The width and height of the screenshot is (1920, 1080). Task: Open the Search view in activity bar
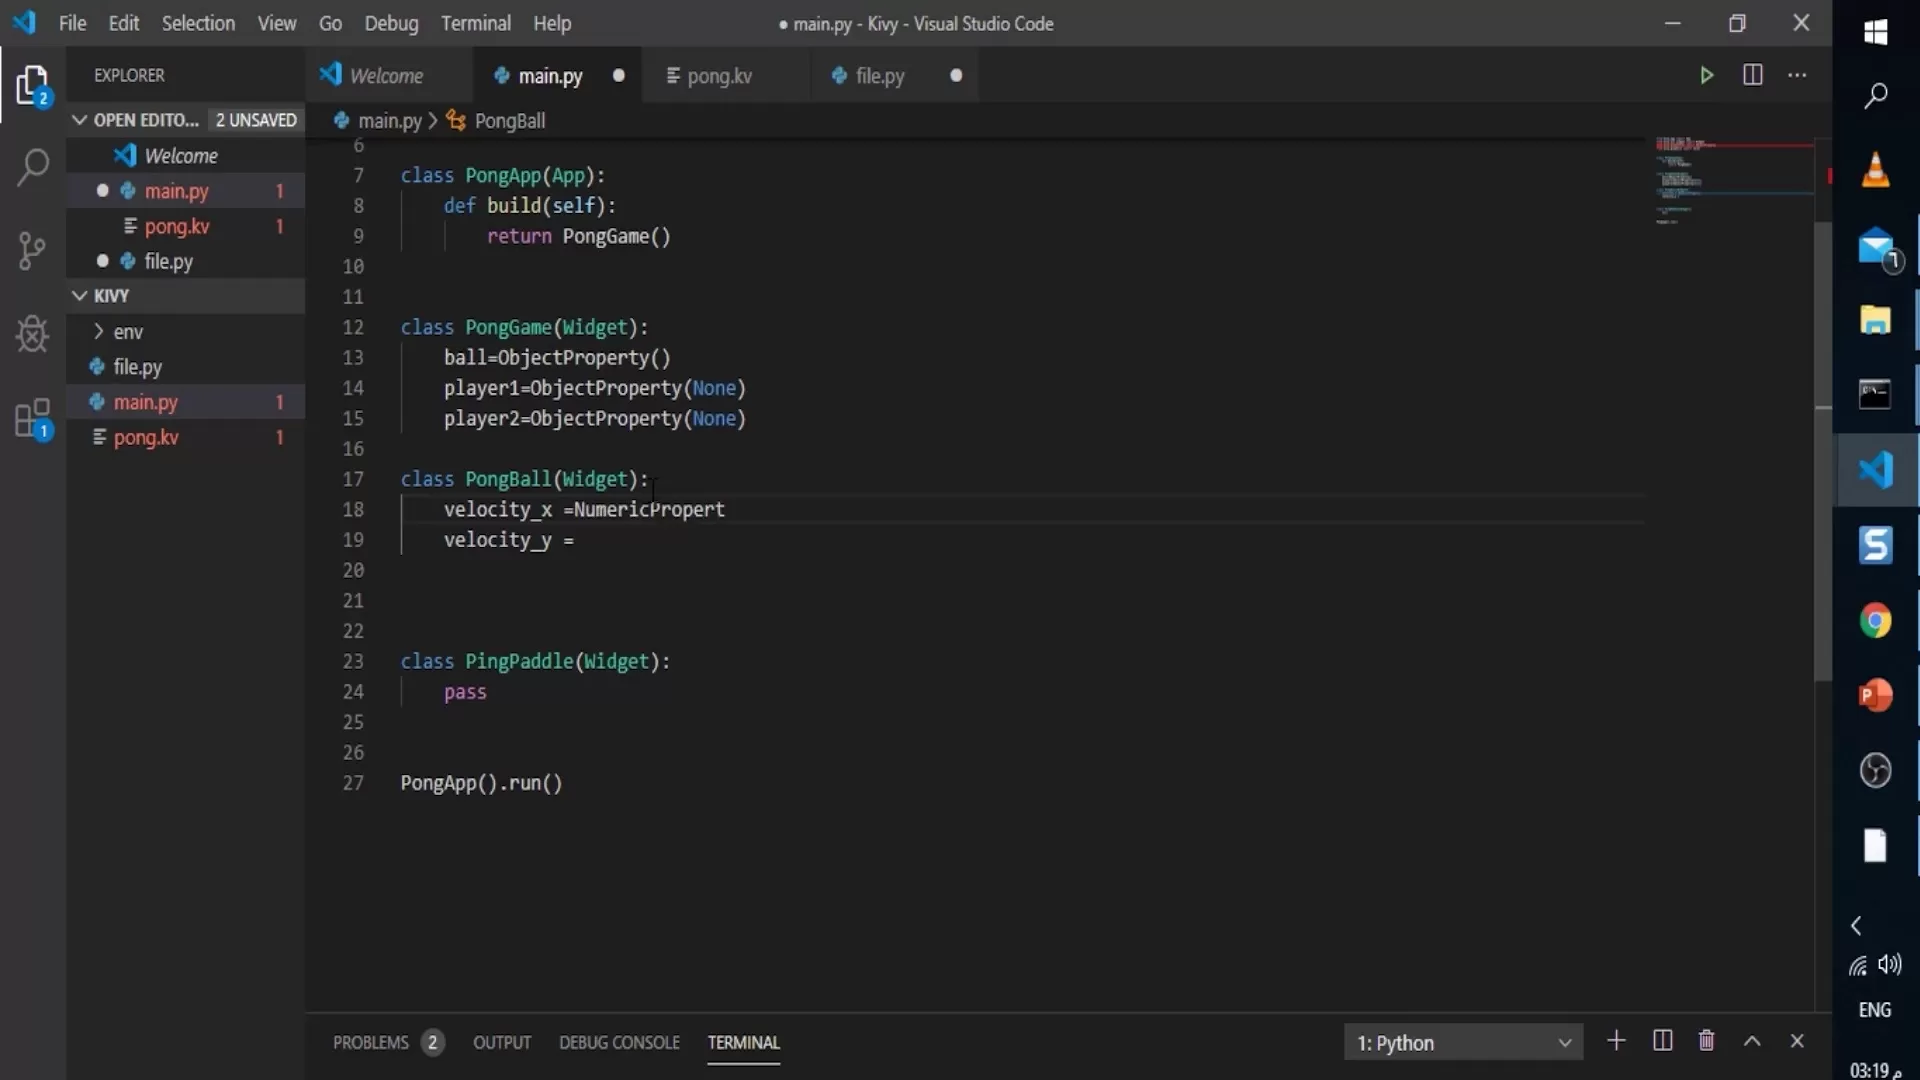[x=32, y=167]
